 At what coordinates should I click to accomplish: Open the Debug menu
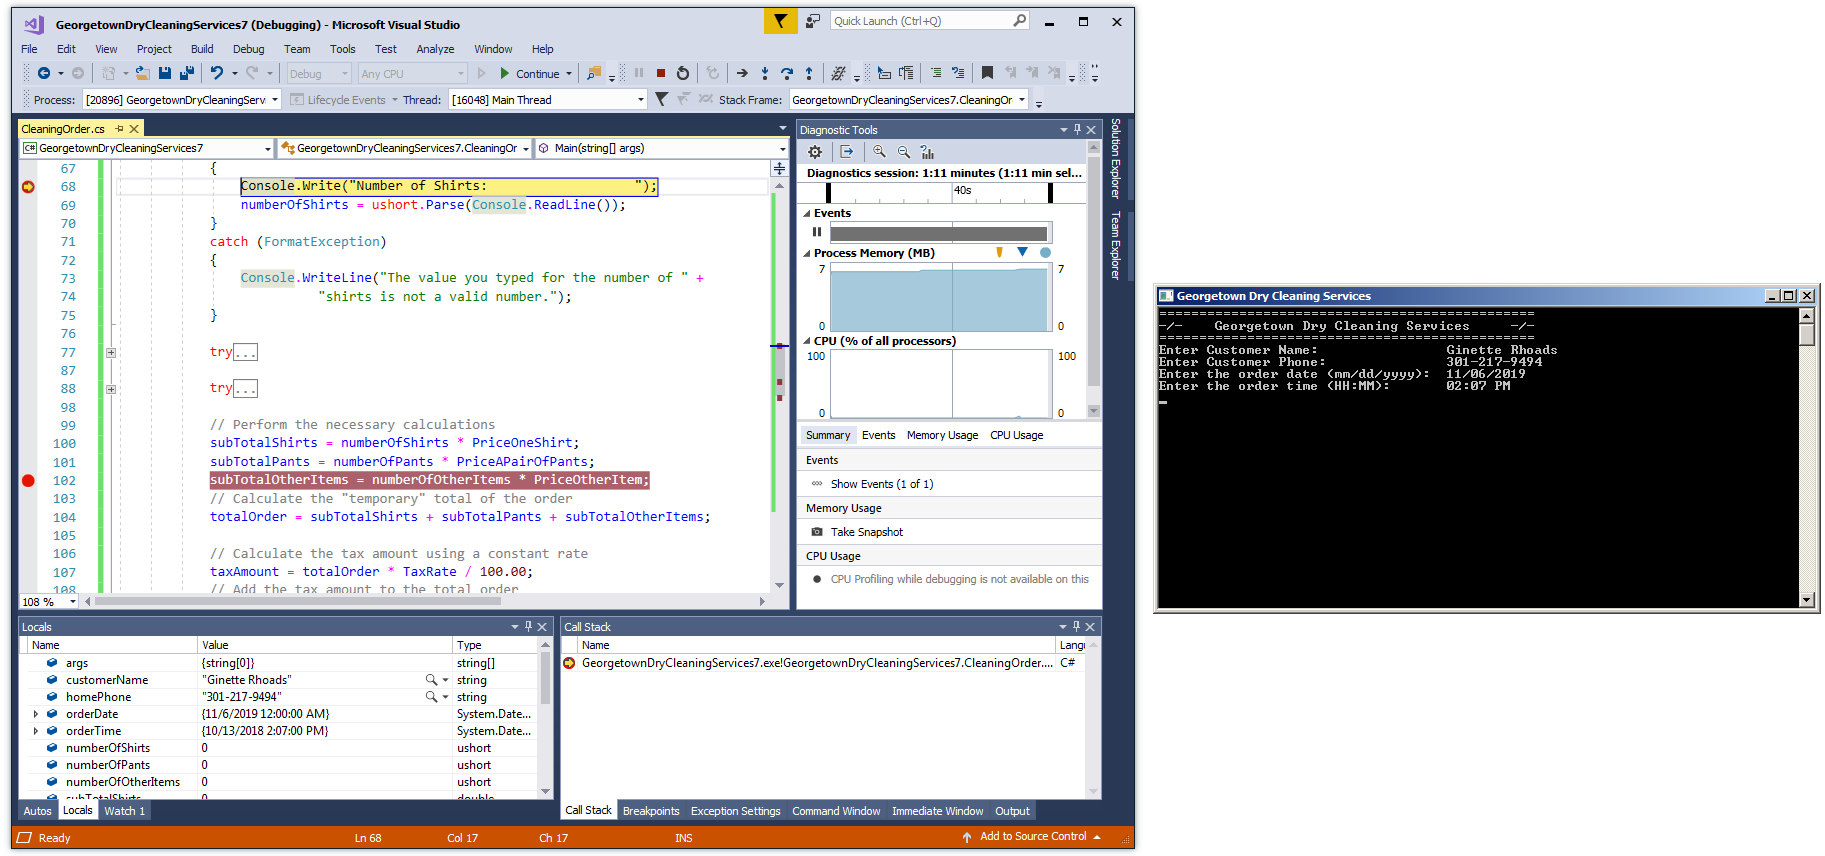click(x=248, y=49)
